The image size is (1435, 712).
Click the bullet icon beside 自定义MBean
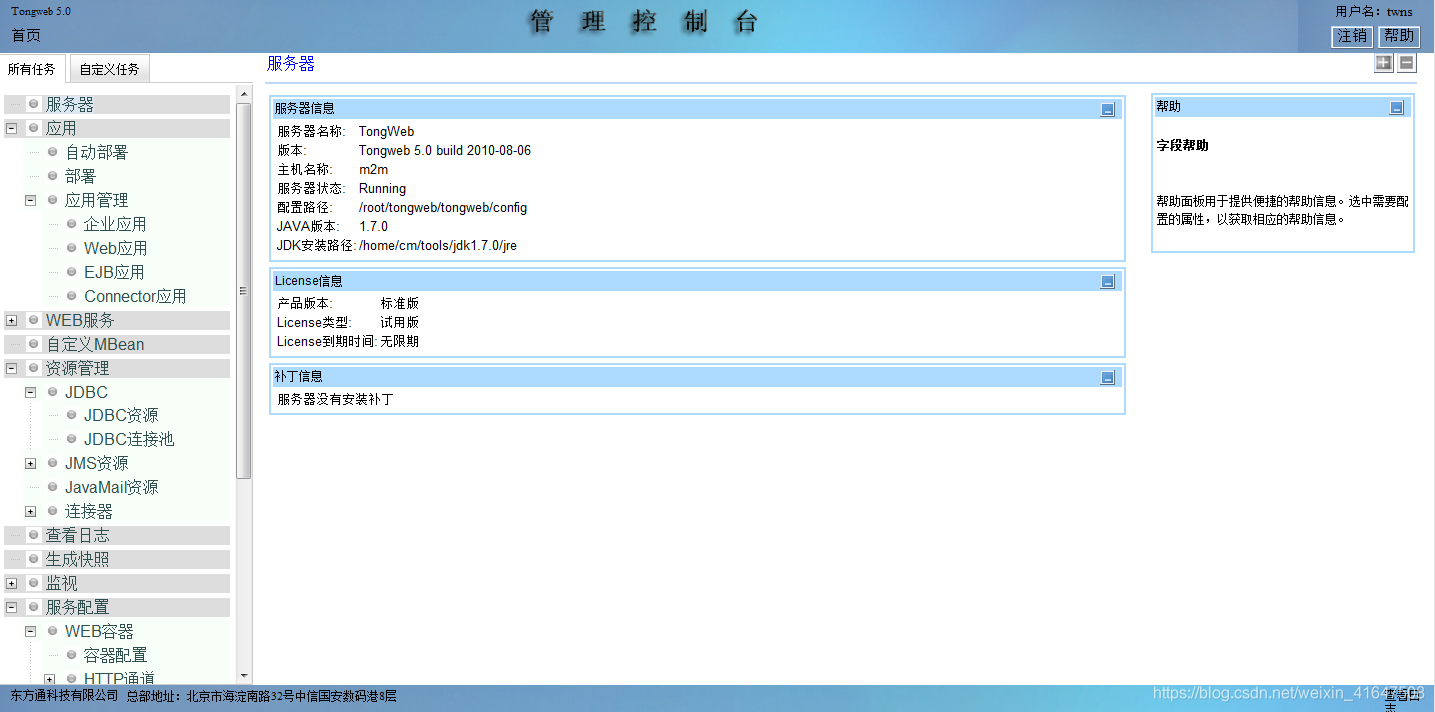(33, 344)
